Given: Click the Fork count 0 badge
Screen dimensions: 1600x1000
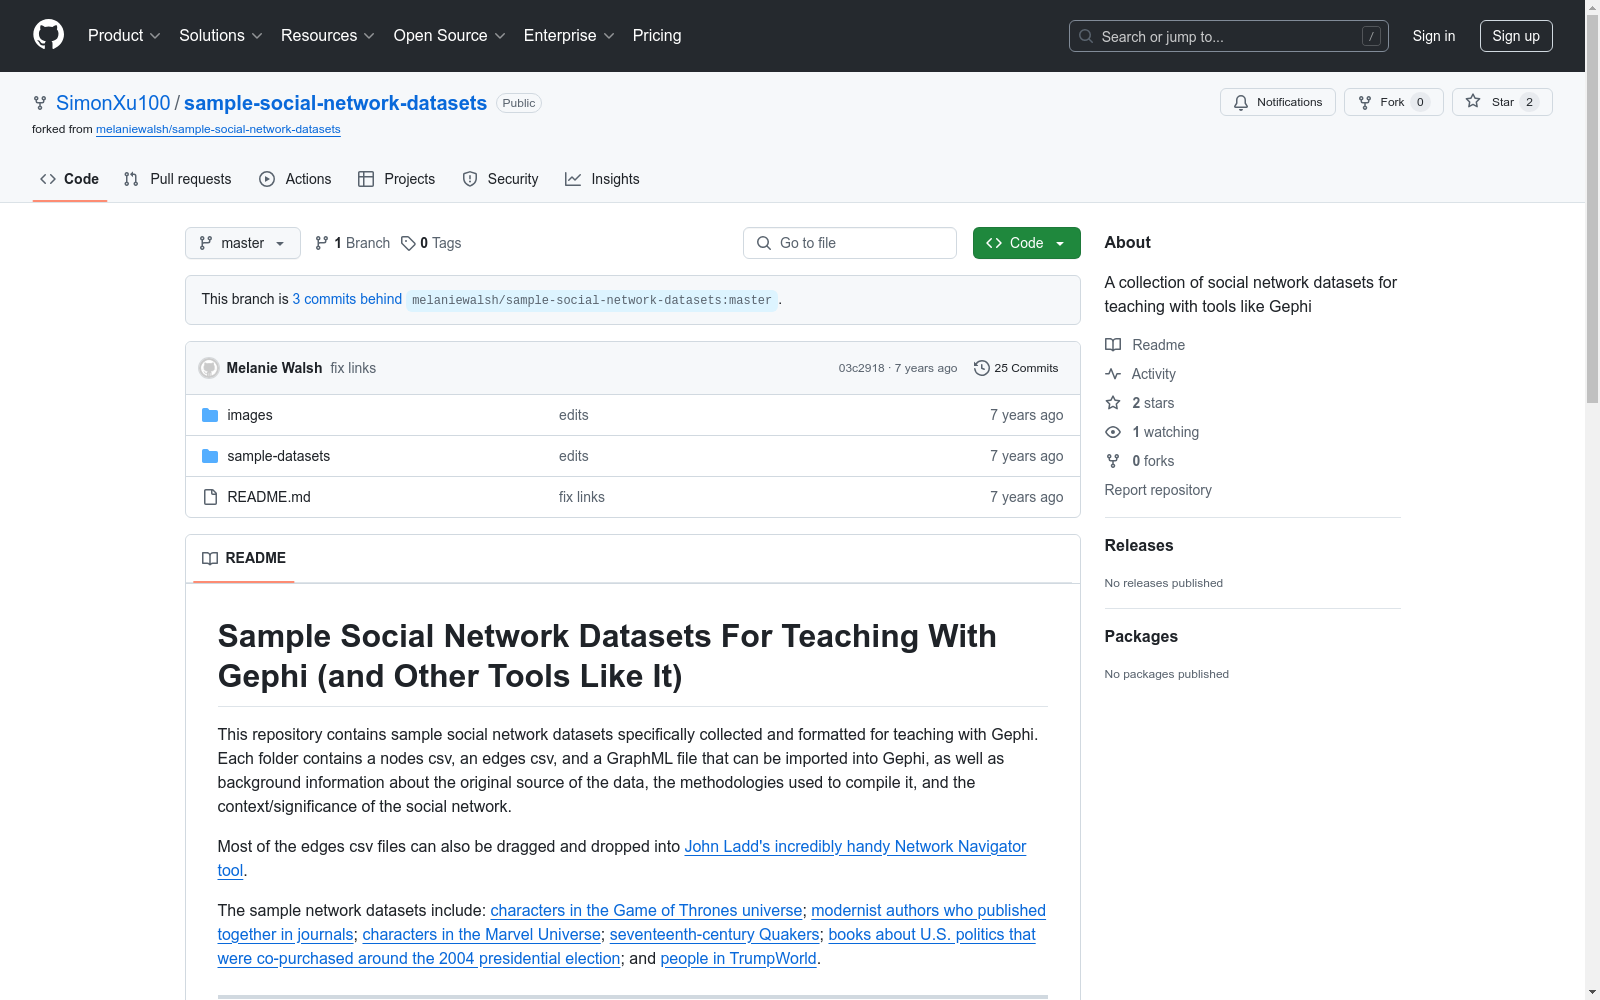Looking at the screenshot, I should (1420, 102).
